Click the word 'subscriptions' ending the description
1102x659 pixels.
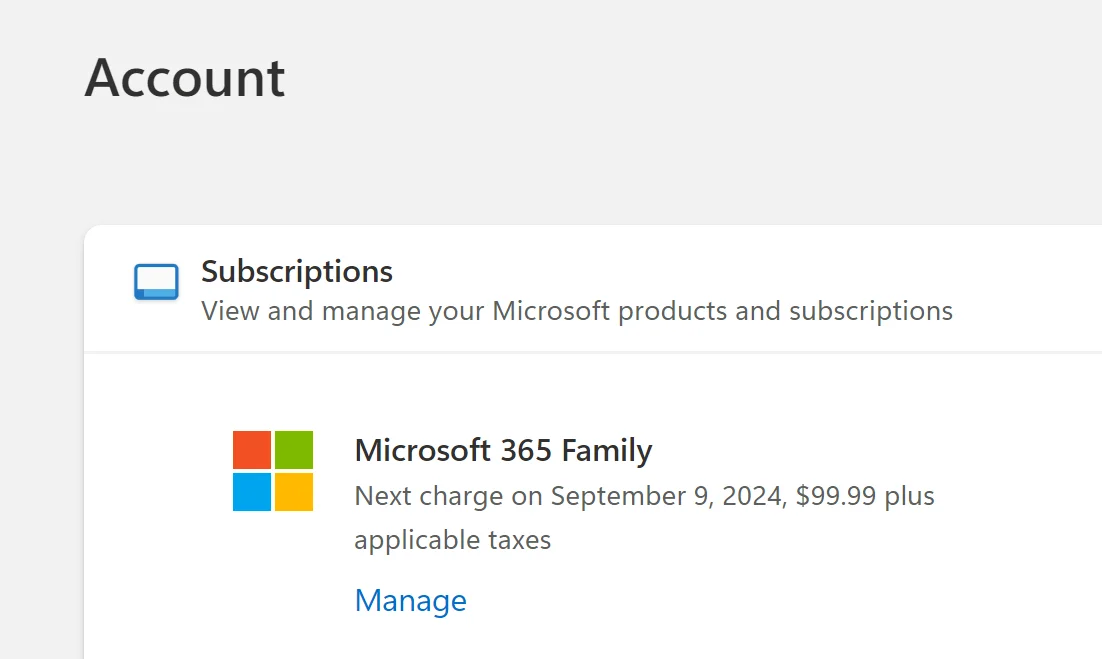[871, 311]
